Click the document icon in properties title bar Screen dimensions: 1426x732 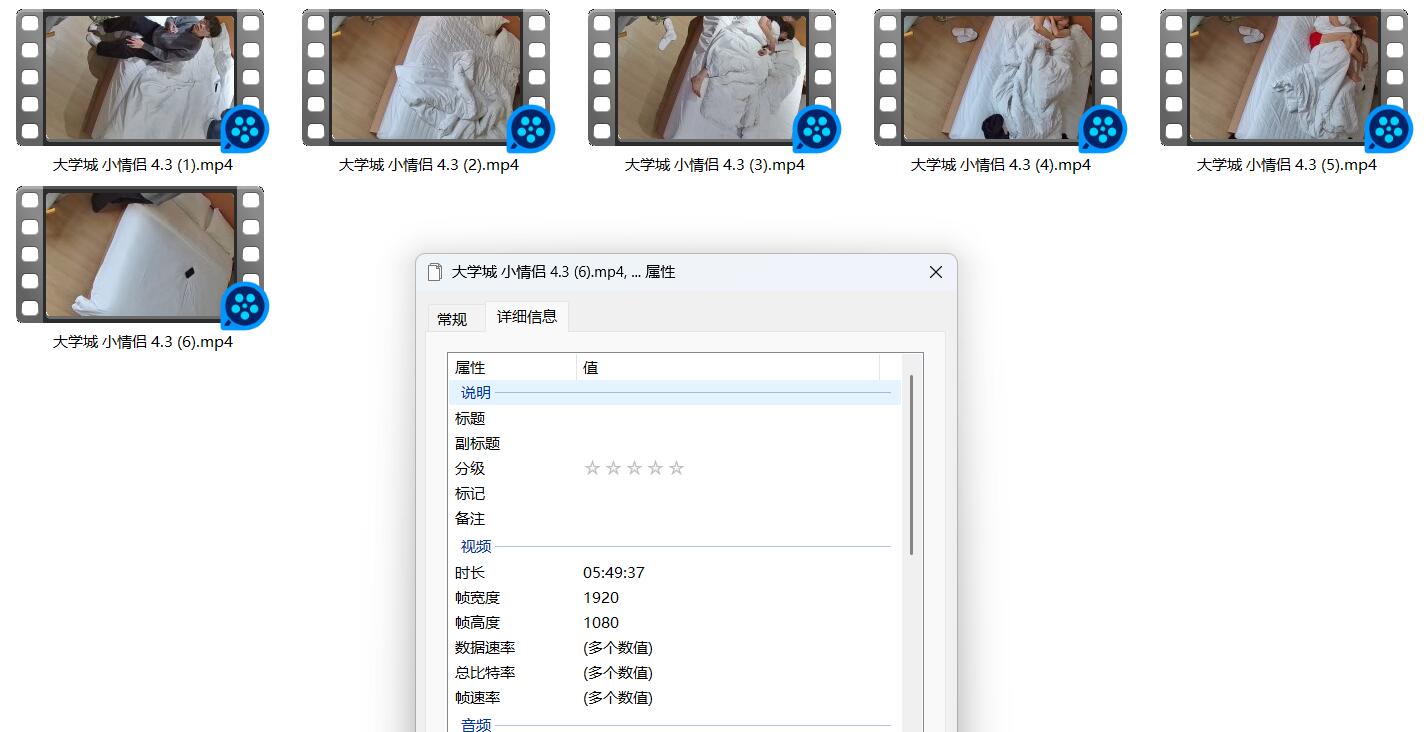435,272
